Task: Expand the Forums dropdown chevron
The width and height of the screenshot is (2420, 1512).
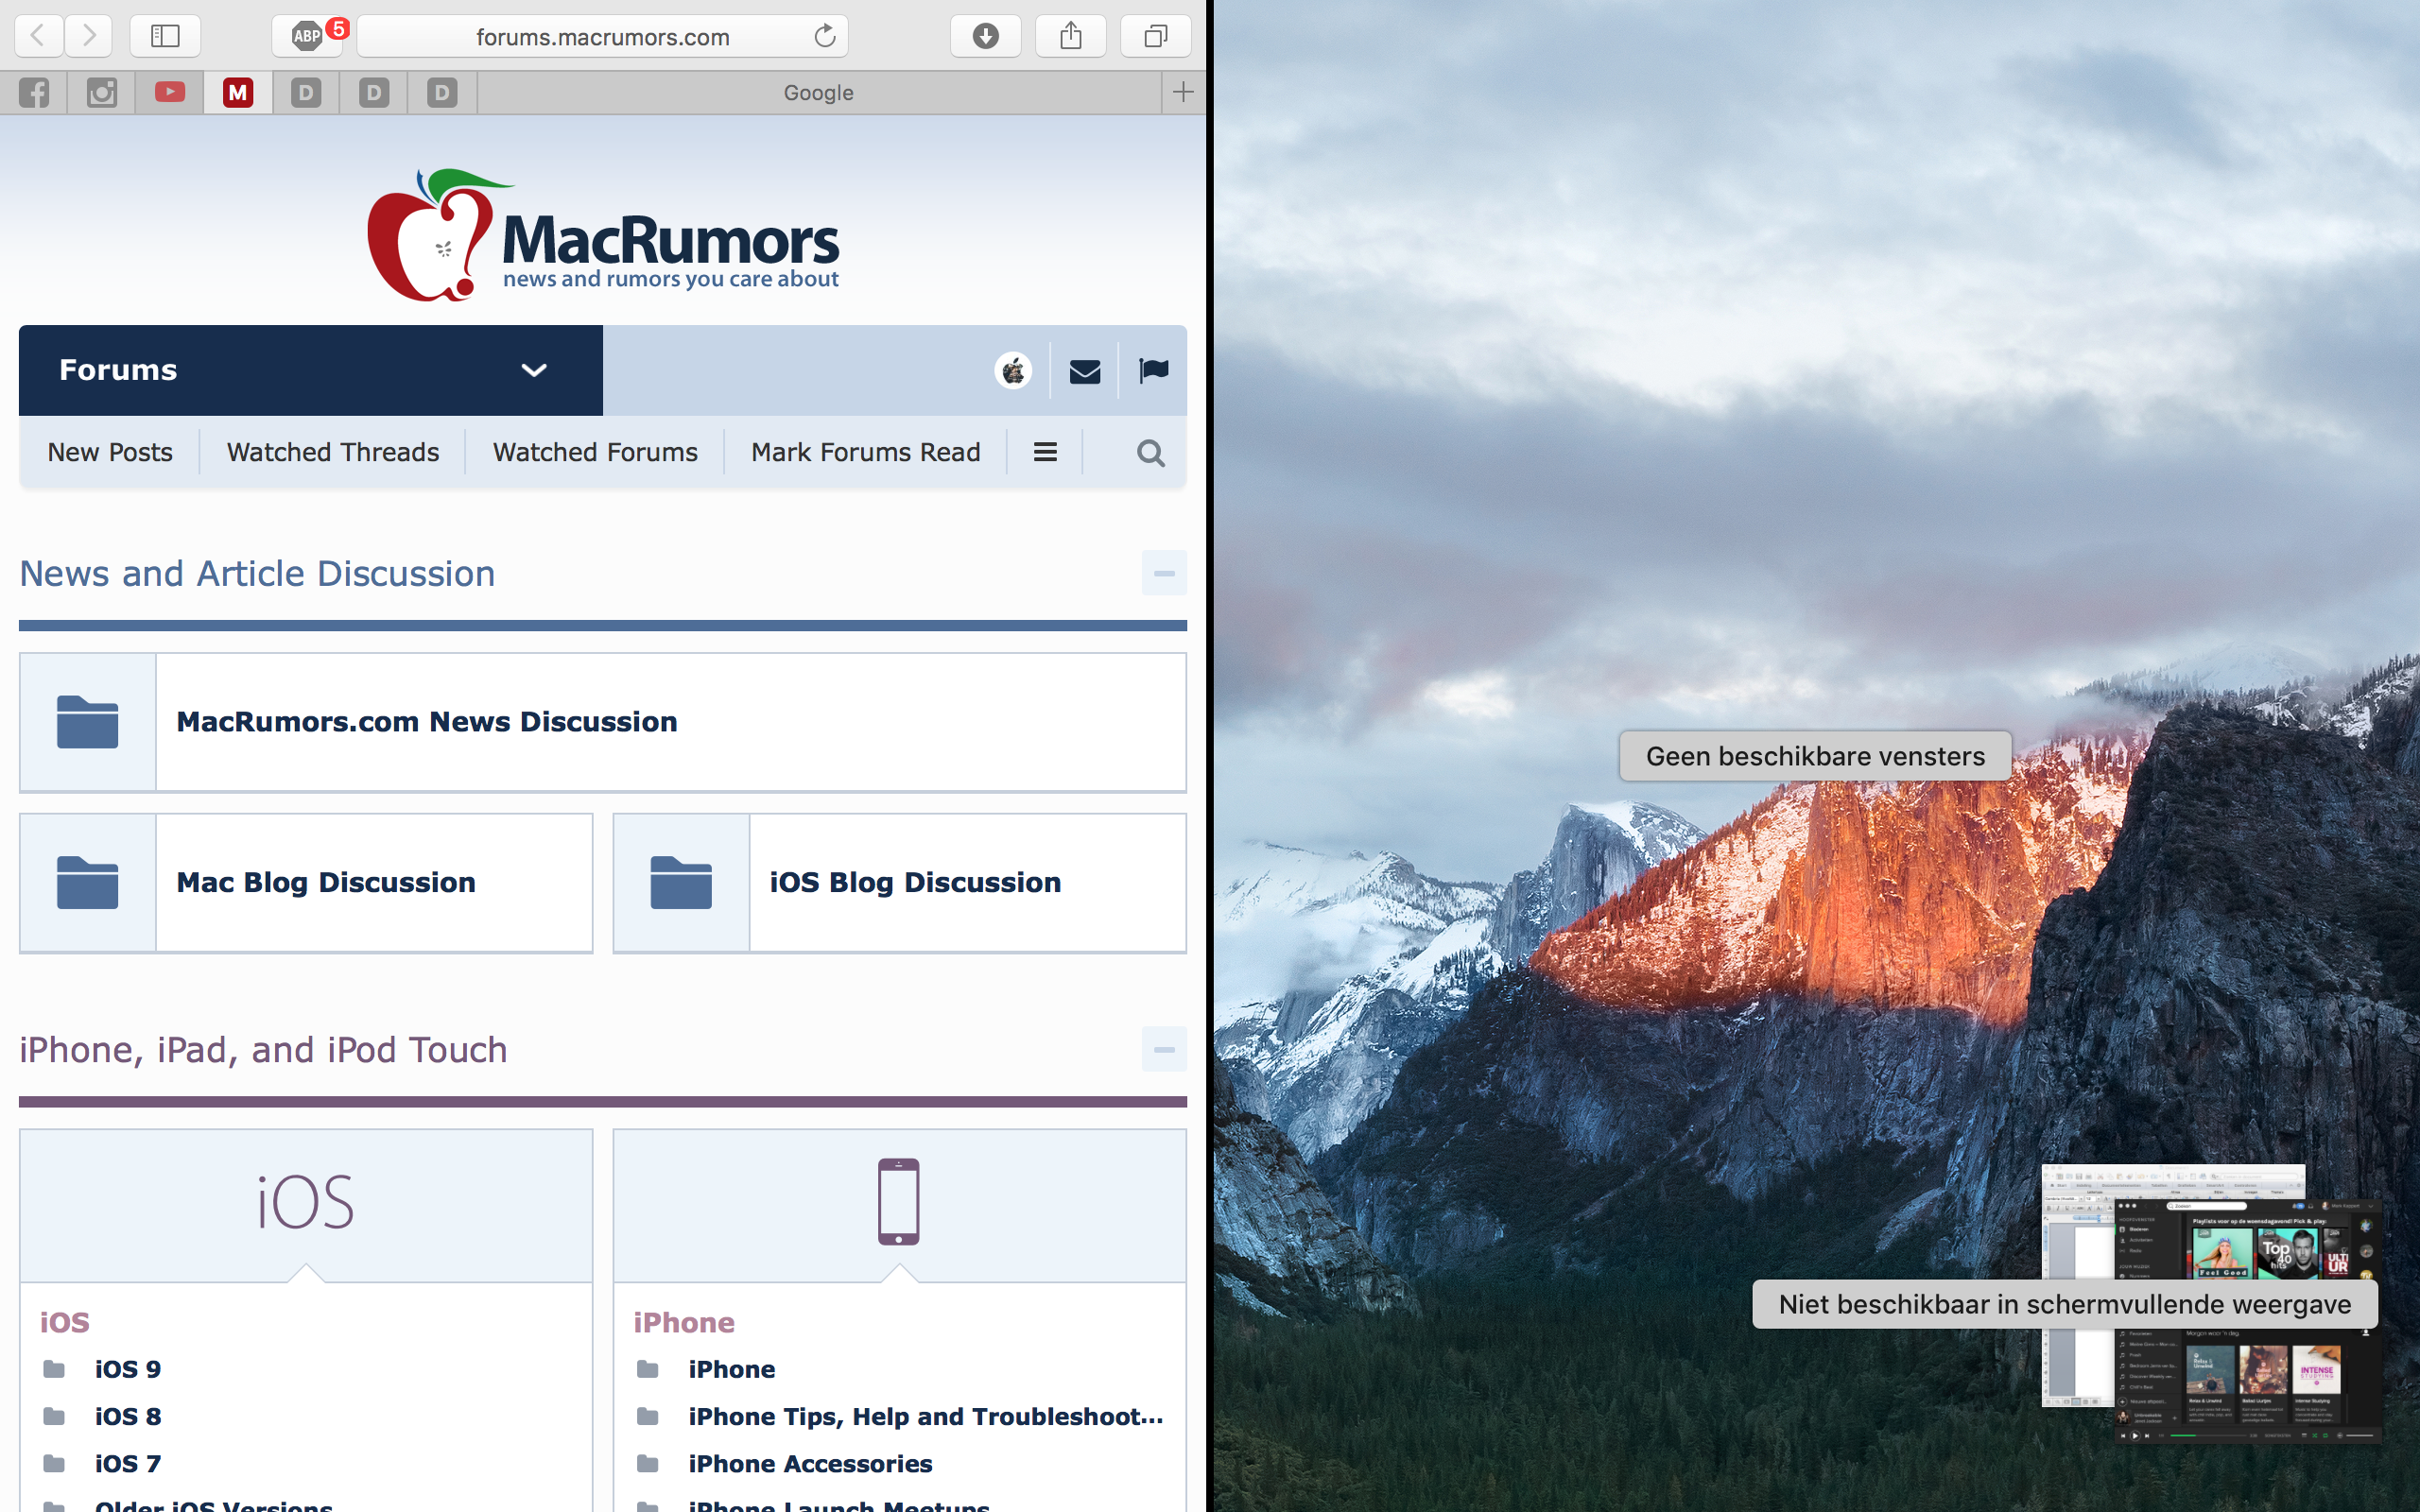Action: [x=534, y=371]
